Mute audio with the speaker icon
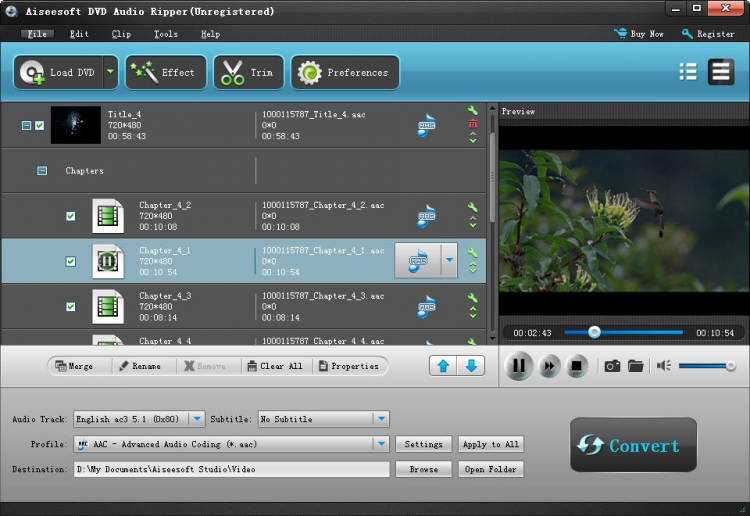750x516 pixels. [x=664, y=366]
